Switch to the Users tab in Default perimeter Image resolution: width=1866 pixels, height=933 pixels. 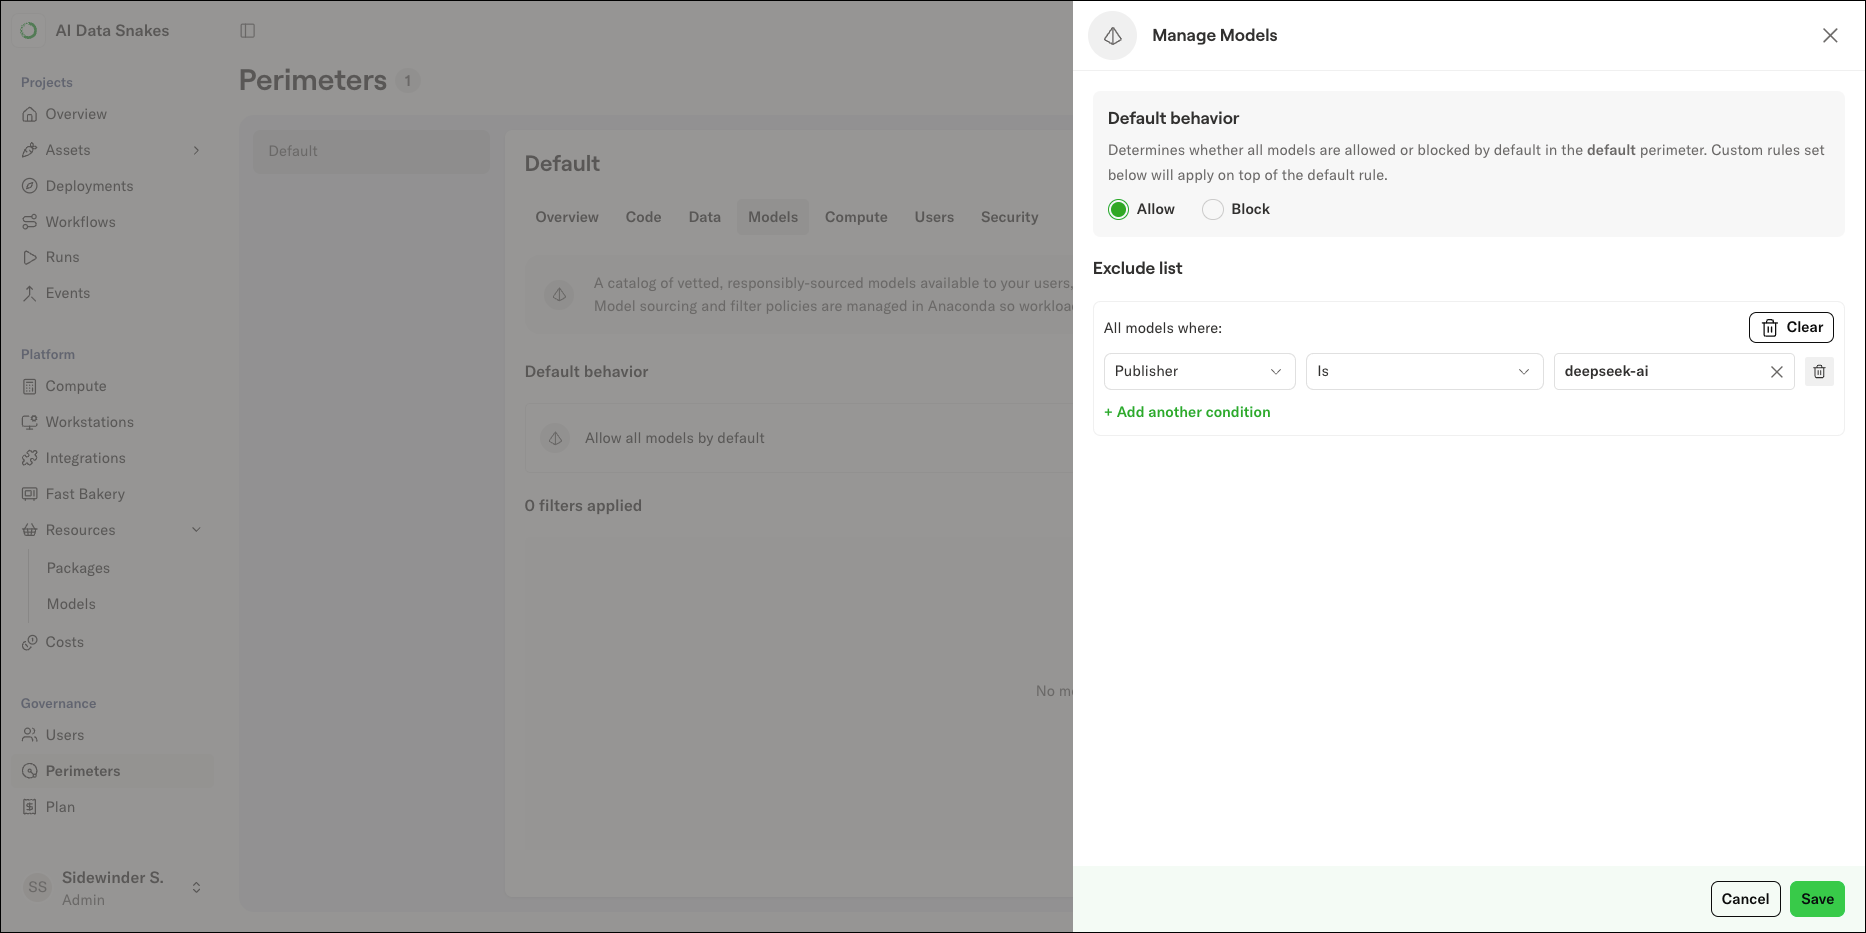tap(934, 217)
